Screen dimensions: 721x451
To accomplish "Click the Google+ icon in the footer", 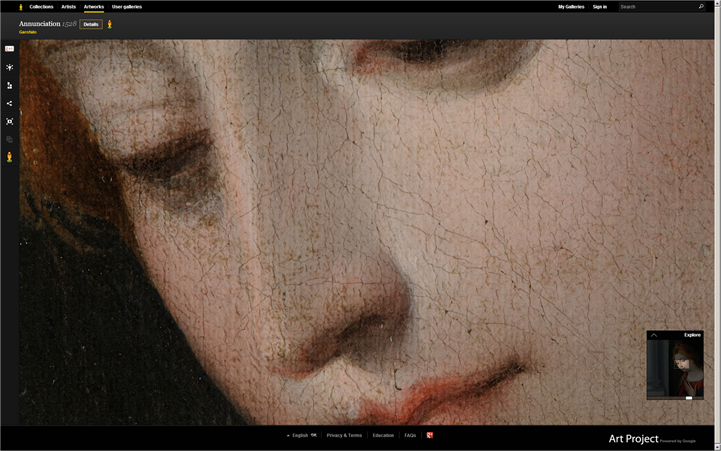I will tap(429, 435).
